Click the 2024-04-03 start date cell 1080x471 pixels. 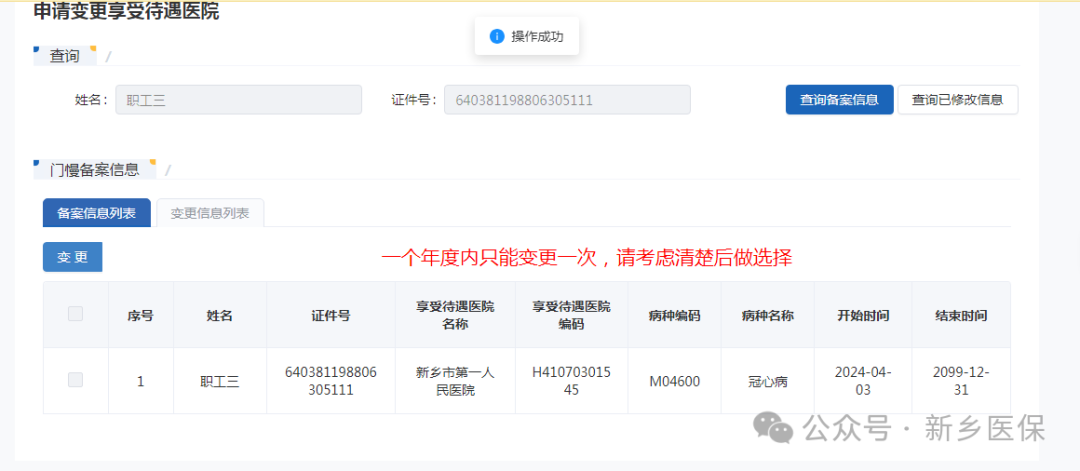click(863, 381)
